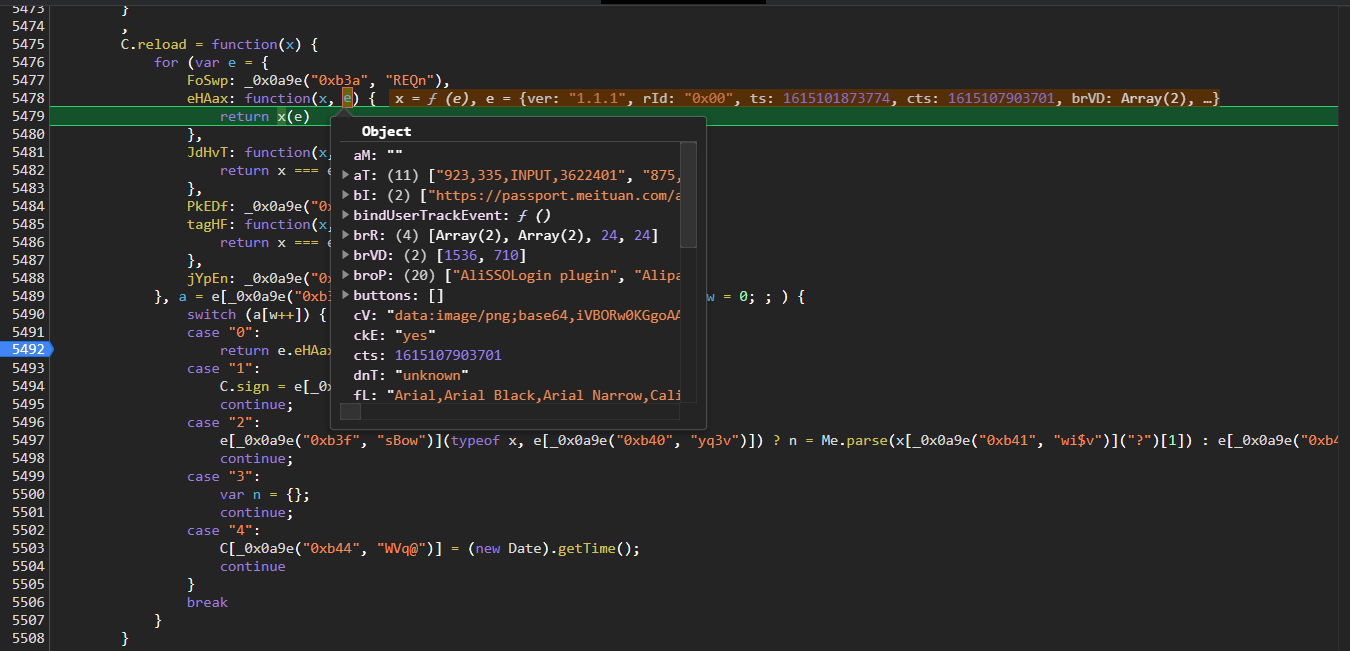Set a breakpoint on line 5478

[27, 98]
